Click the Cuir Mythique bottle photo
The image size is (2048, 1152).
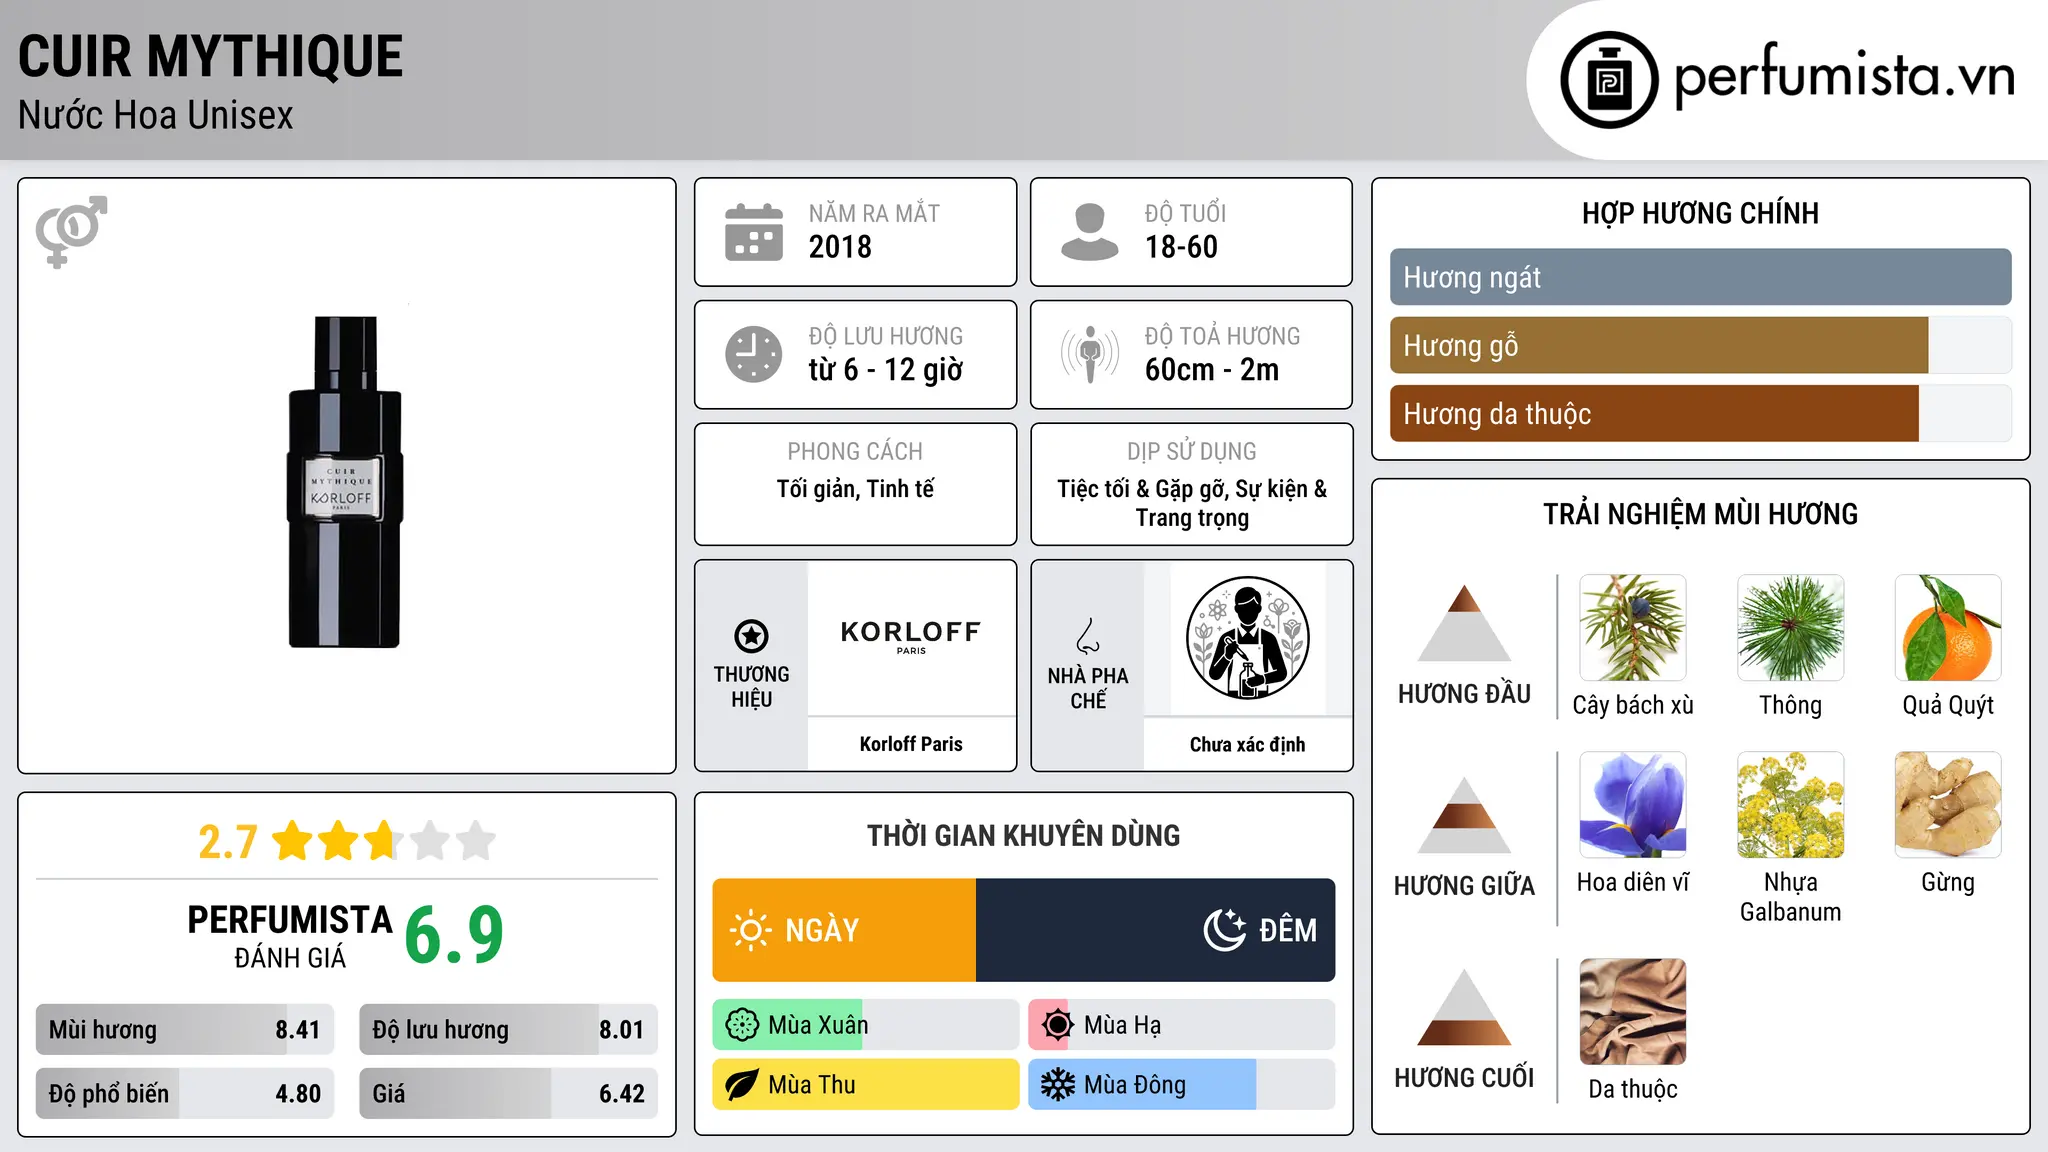[x=345, y=482]
